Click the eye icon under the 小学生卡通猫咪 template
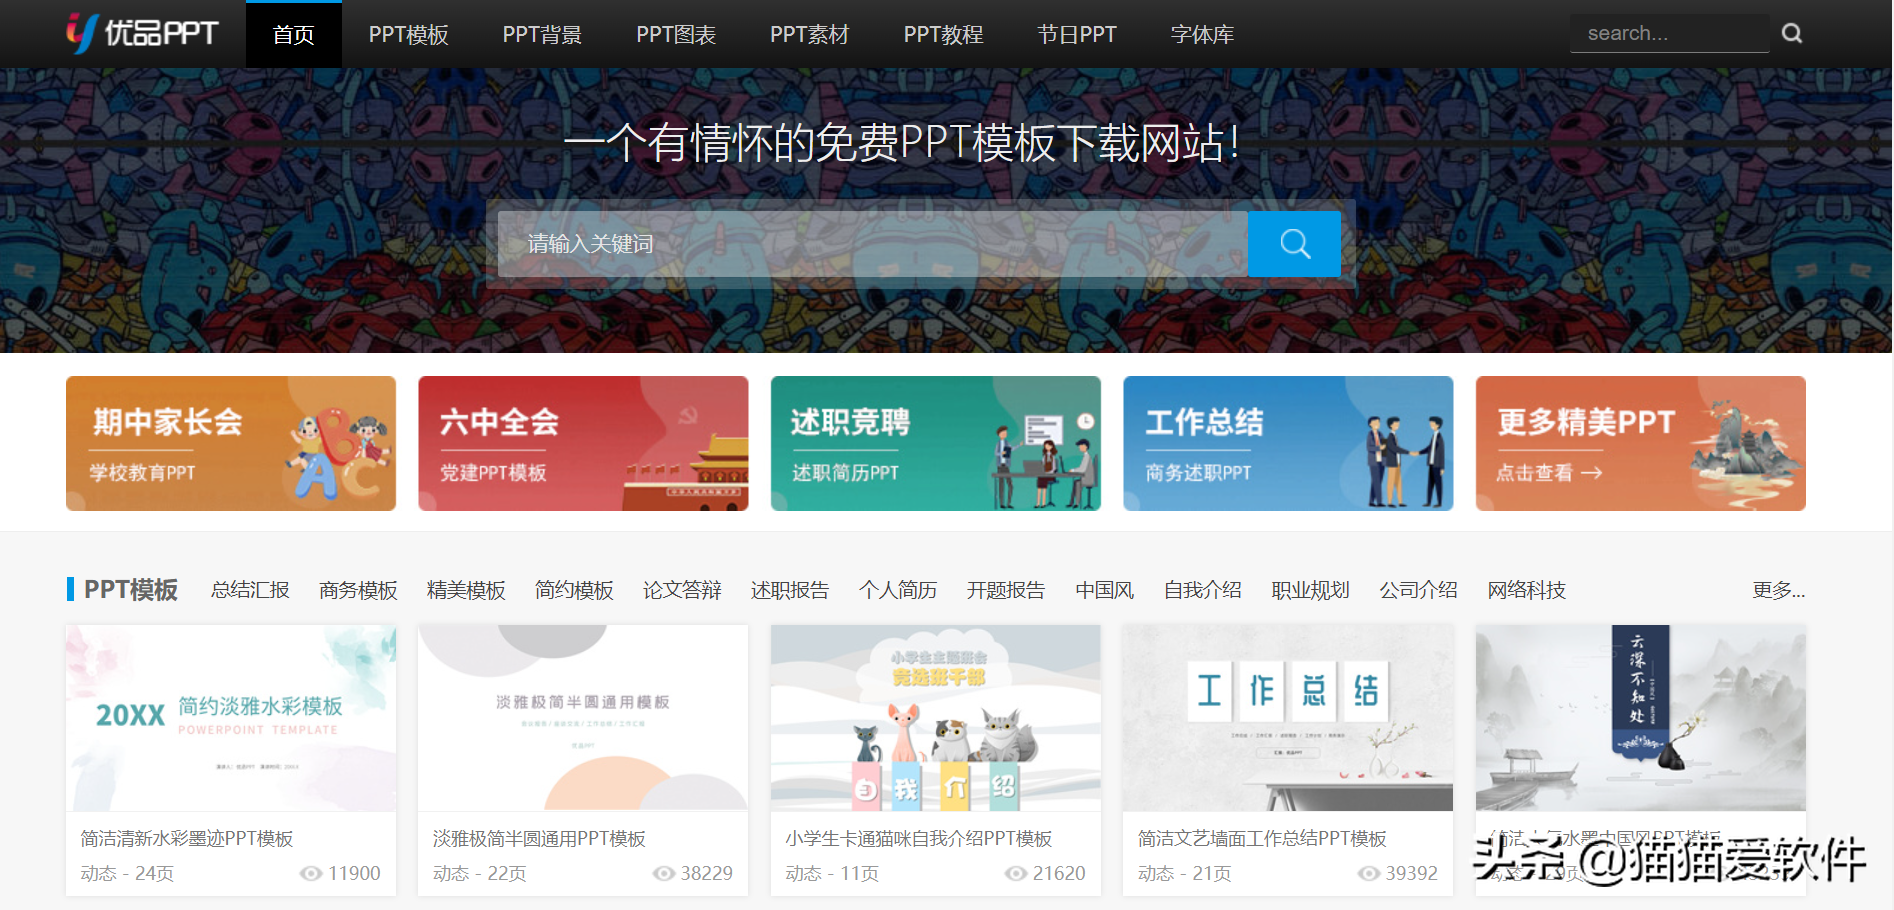Screen dimensions: 1894x910 (1015, 873)
